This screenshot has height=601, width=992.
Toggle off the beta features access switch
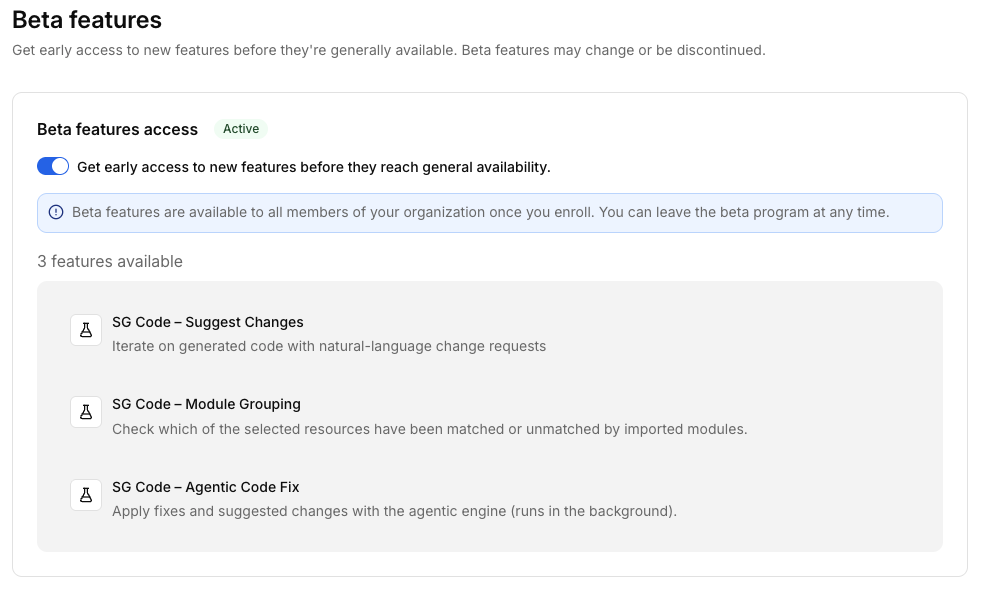(53, 166)
